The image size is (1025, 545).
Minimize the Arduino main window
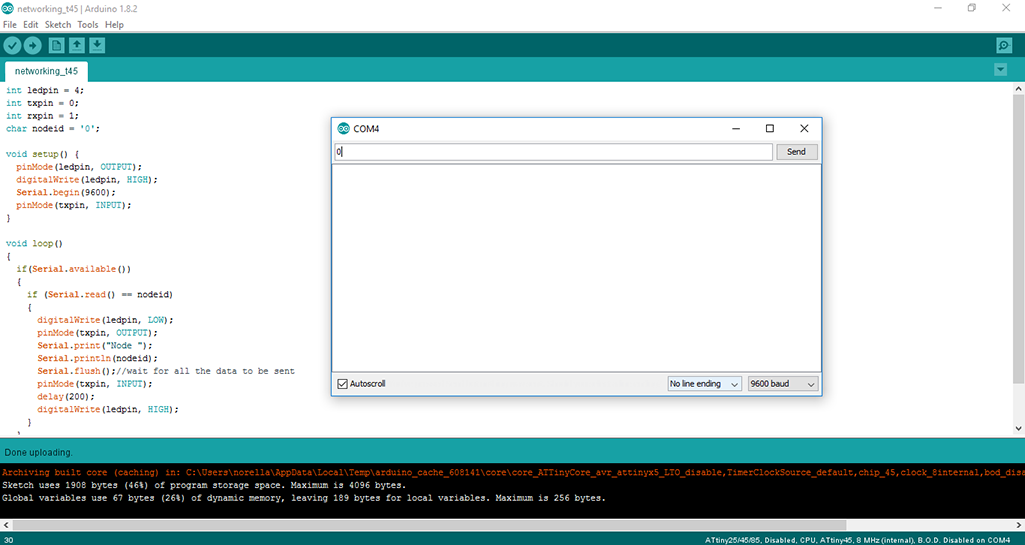[x=938, y=8]
